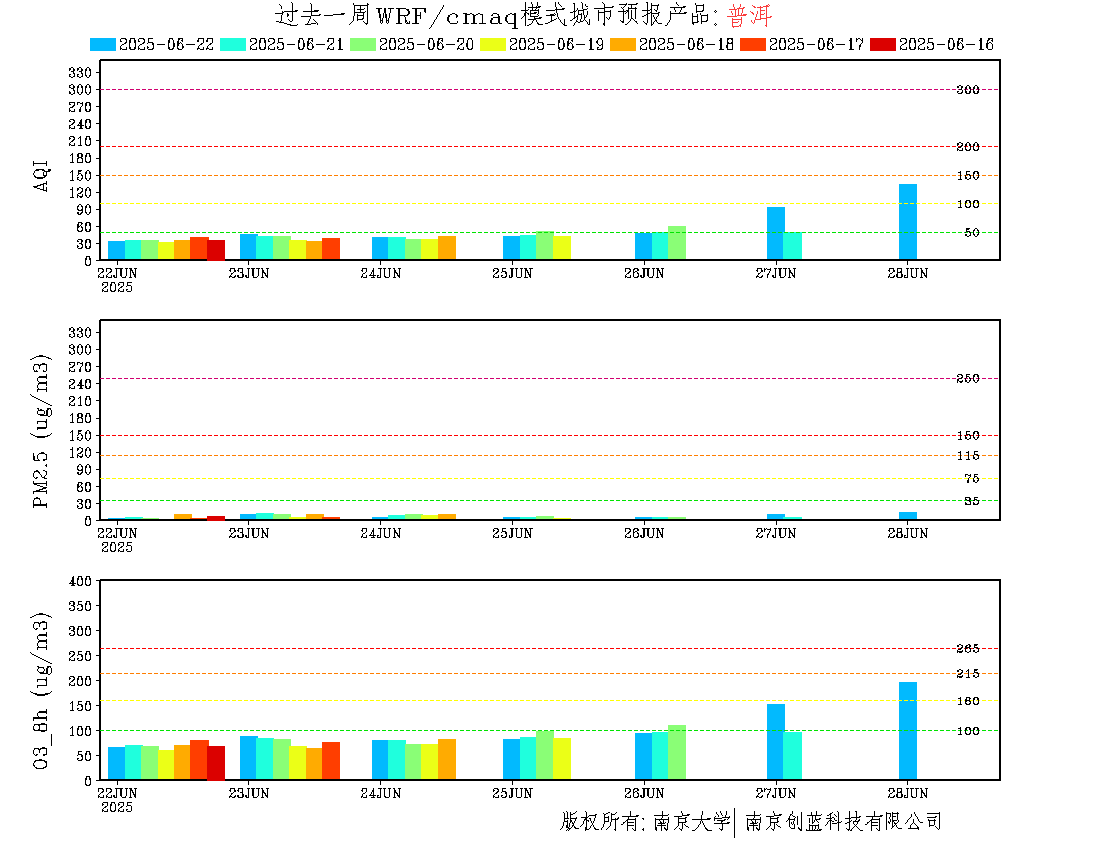
Task: Click threshold label 50 at right of AQI chart
Action: tap(972, 233)
